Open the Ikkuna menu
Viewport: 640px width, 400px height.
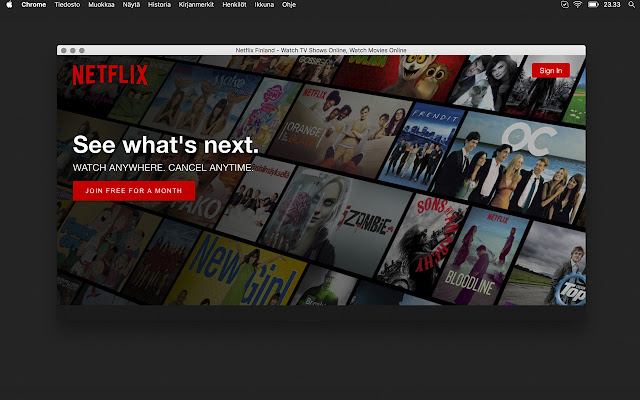click(264, 5)
